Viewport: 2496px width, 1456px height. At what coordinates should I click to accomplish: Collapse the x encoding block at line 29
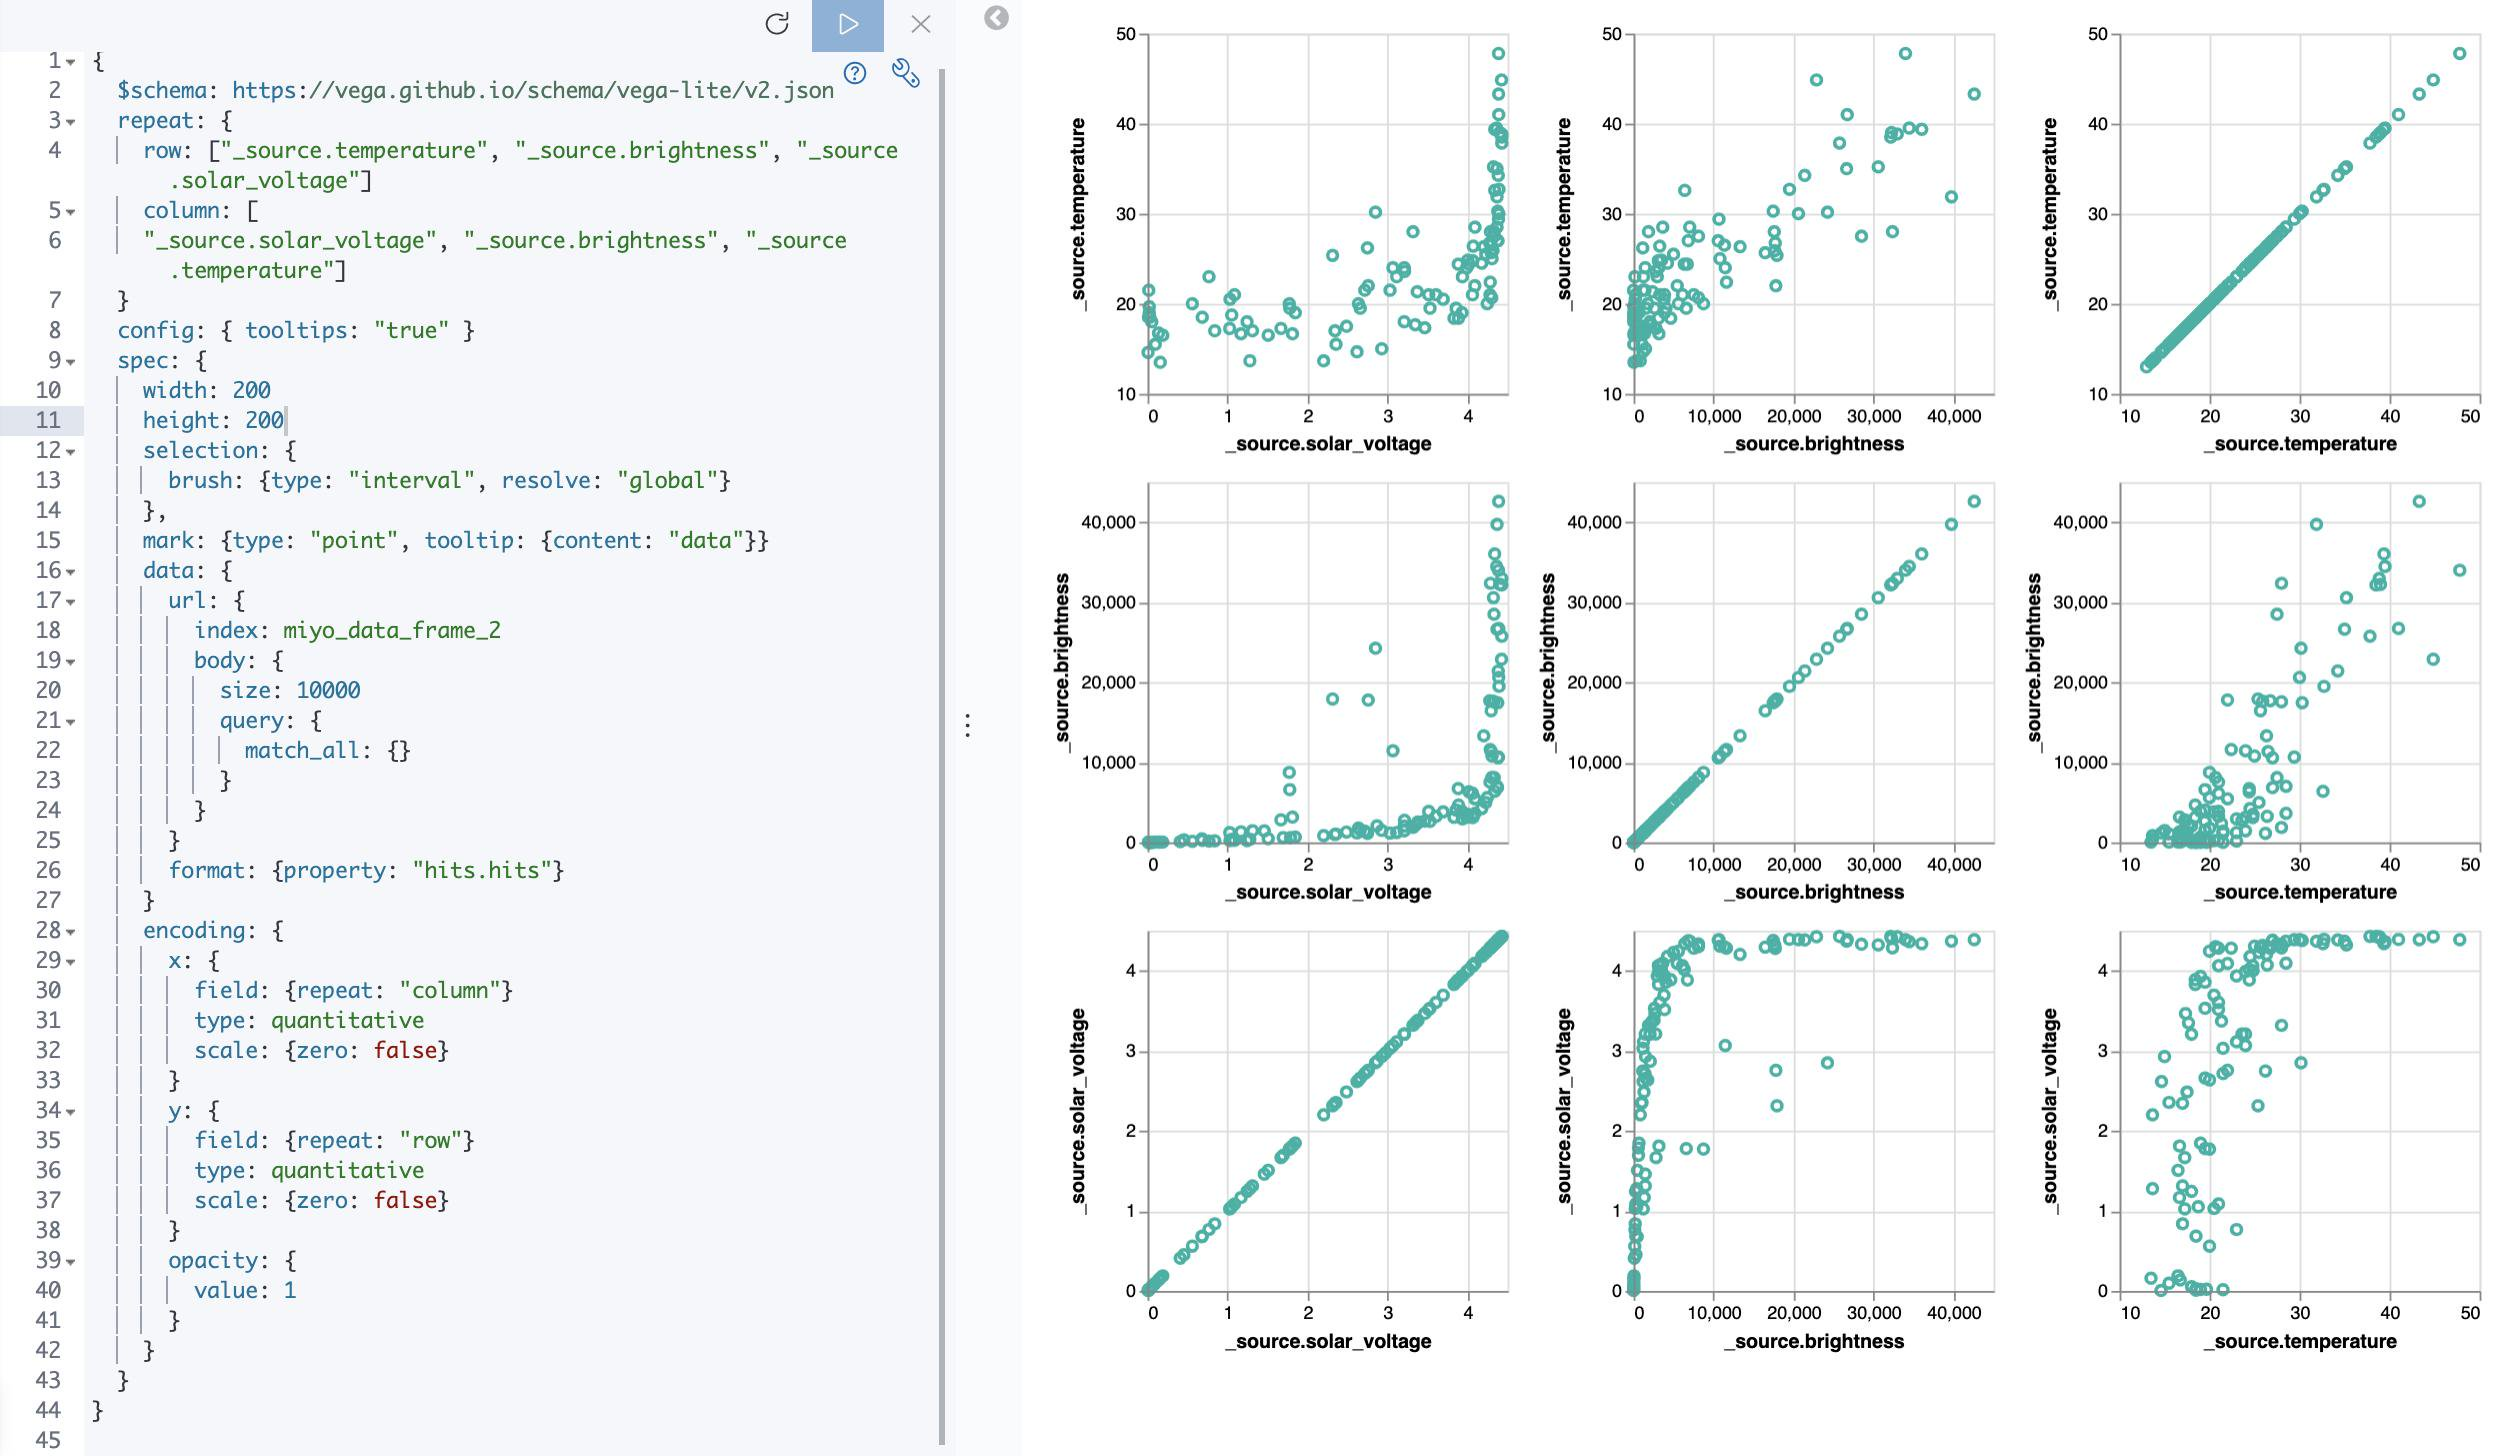click(71, 962)
